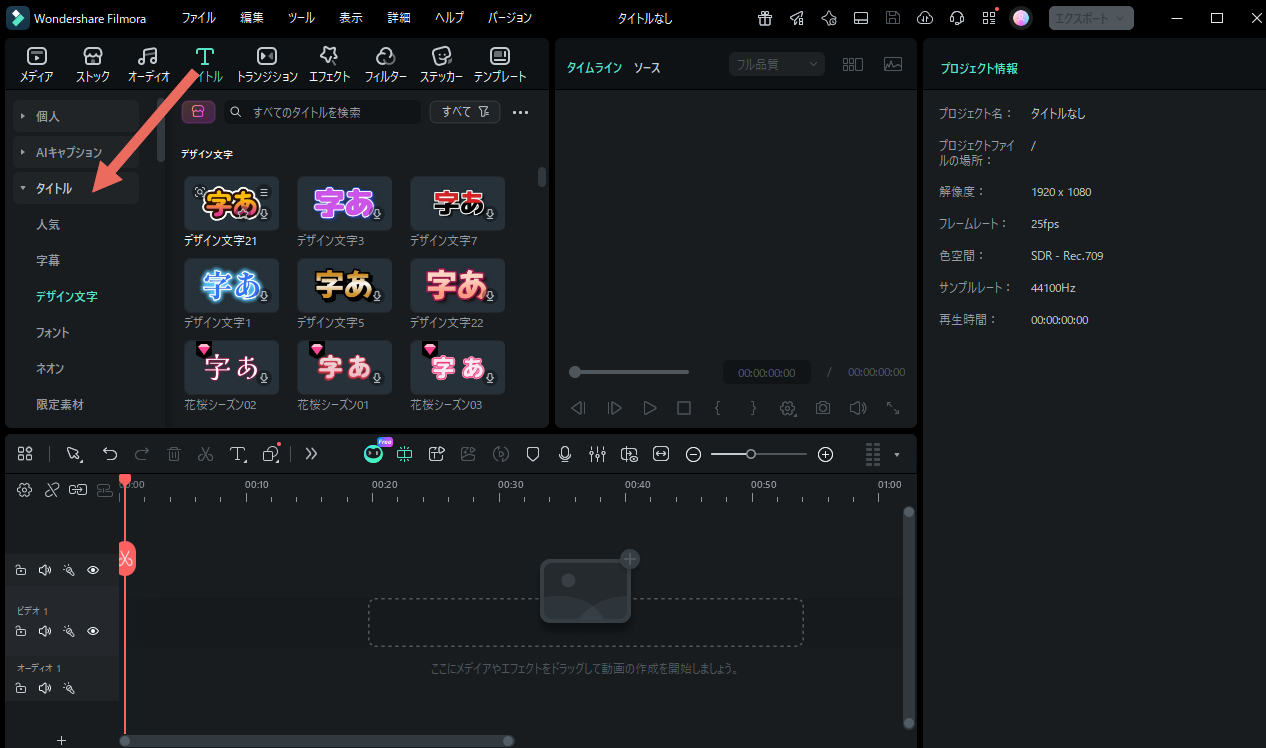The width and height of the screenshot is (1266, 748).
Task: Open the ファイル menu
Action: coord(198,17)
